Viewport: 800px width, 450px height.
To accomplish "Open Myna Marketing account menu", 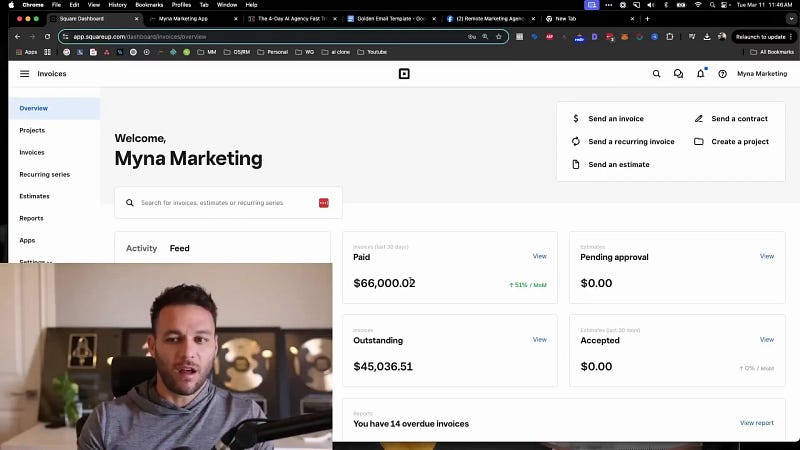I will 762,74.
